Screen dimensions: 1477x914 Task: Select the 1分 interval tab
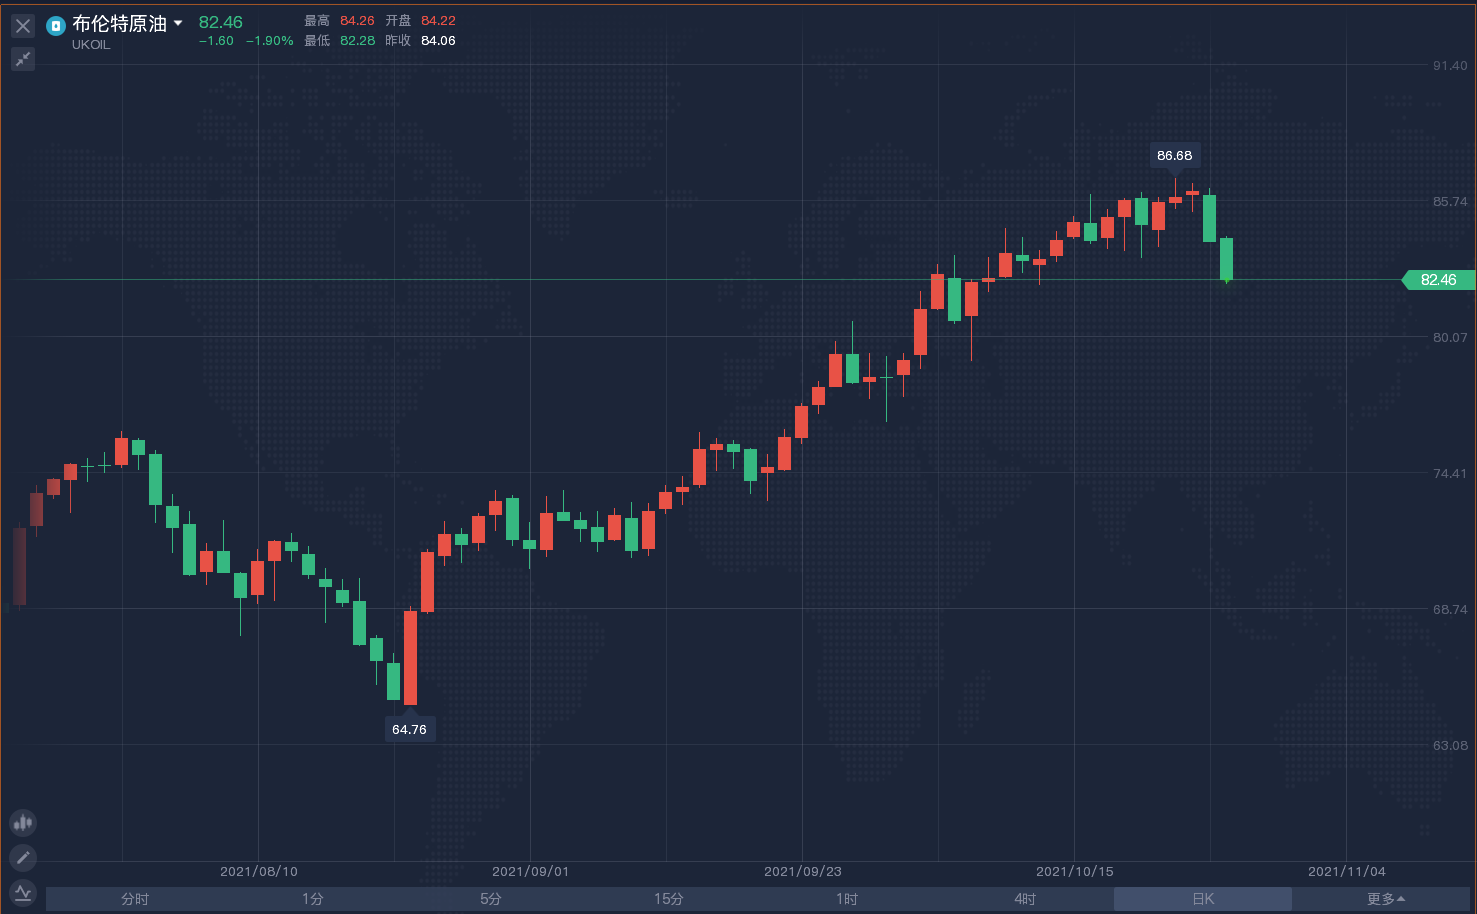(x=313, y=899)
